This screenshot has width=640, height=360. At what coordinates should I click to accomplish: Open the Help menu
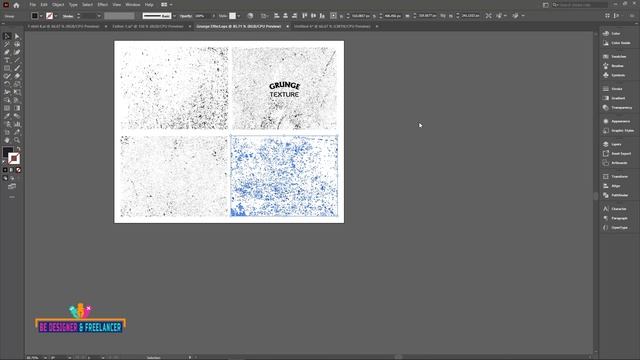click(x=149, y=4)
